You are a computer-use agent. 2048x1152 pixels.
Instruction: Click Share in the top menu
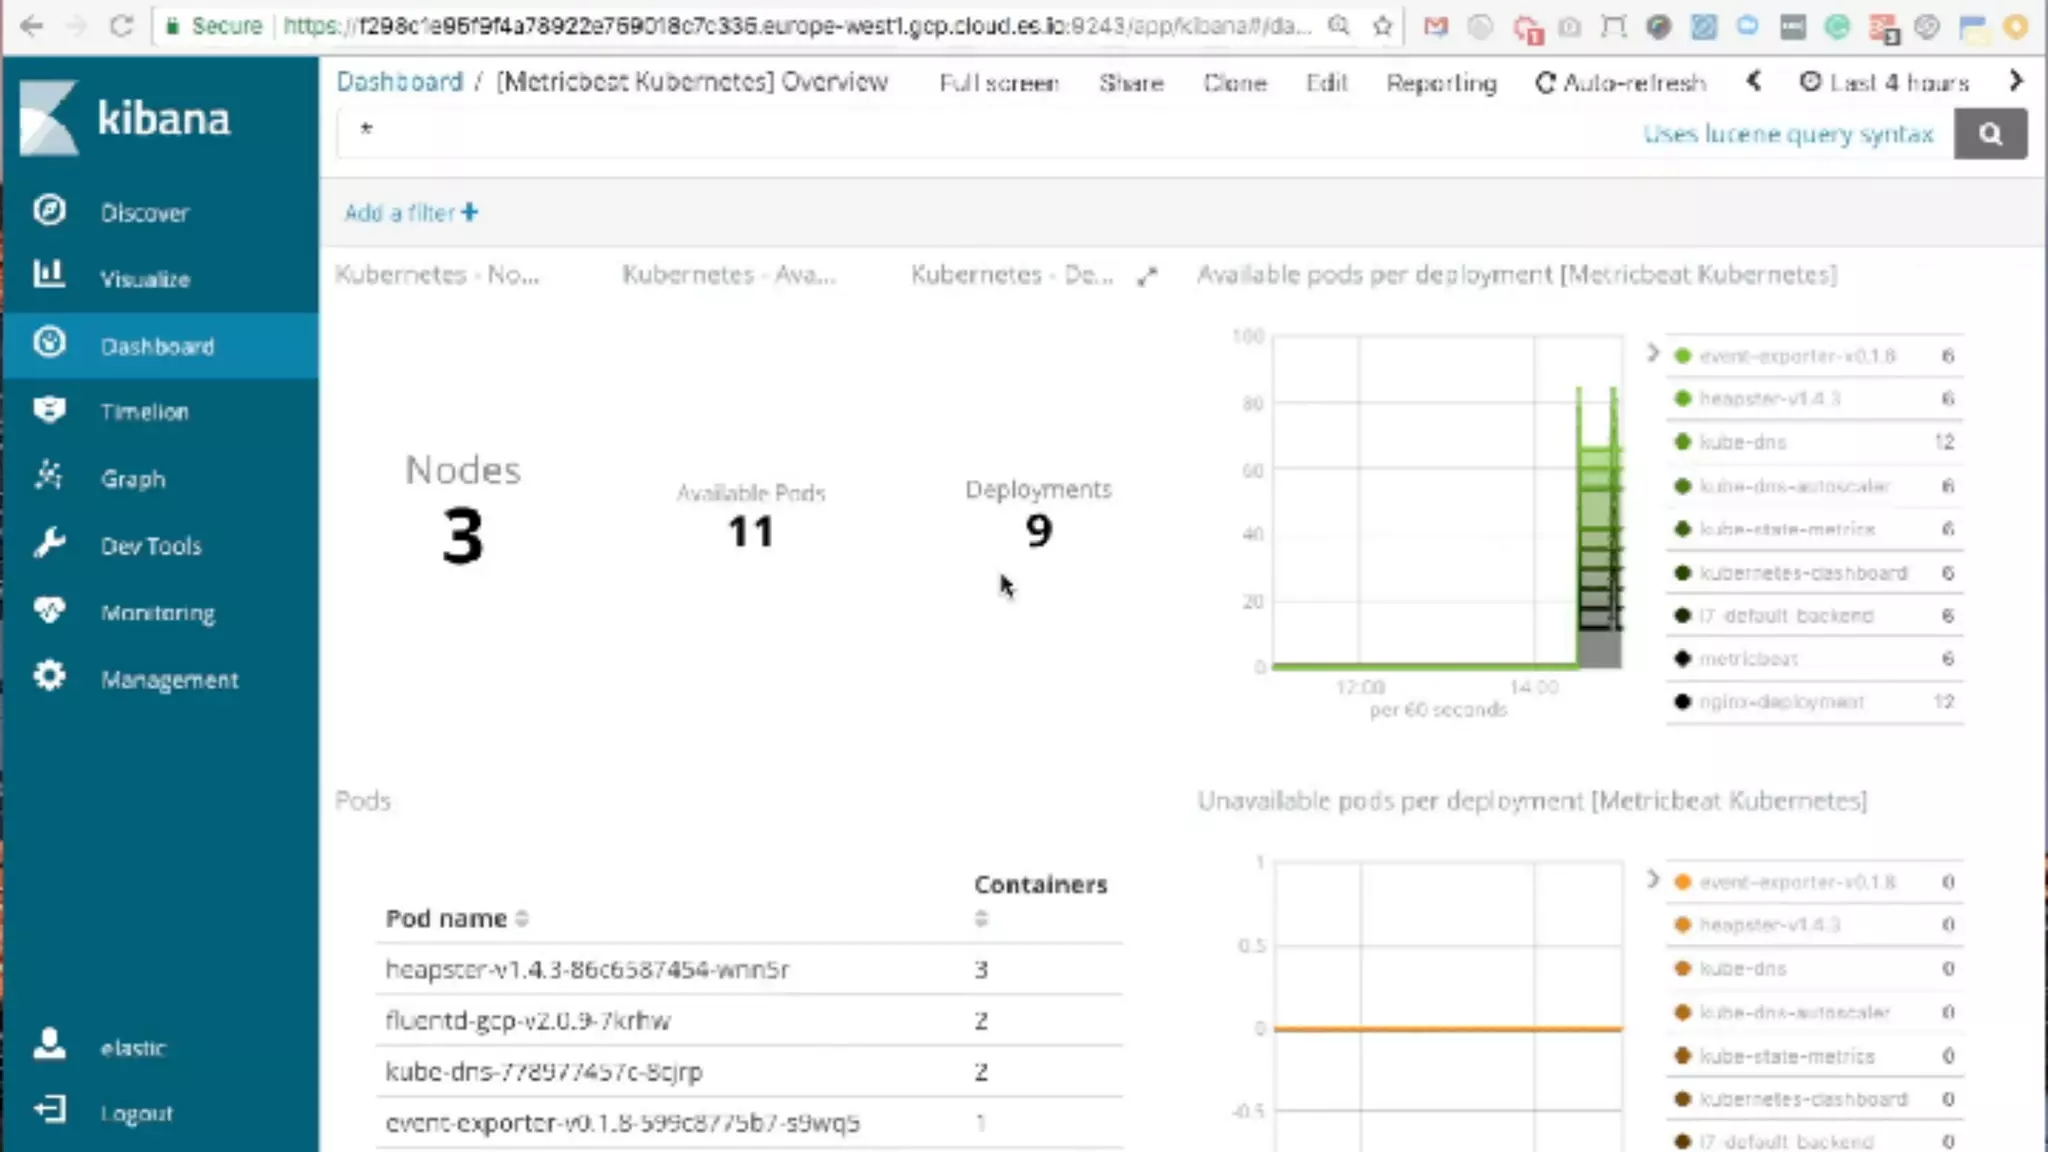coord(1131,83)
